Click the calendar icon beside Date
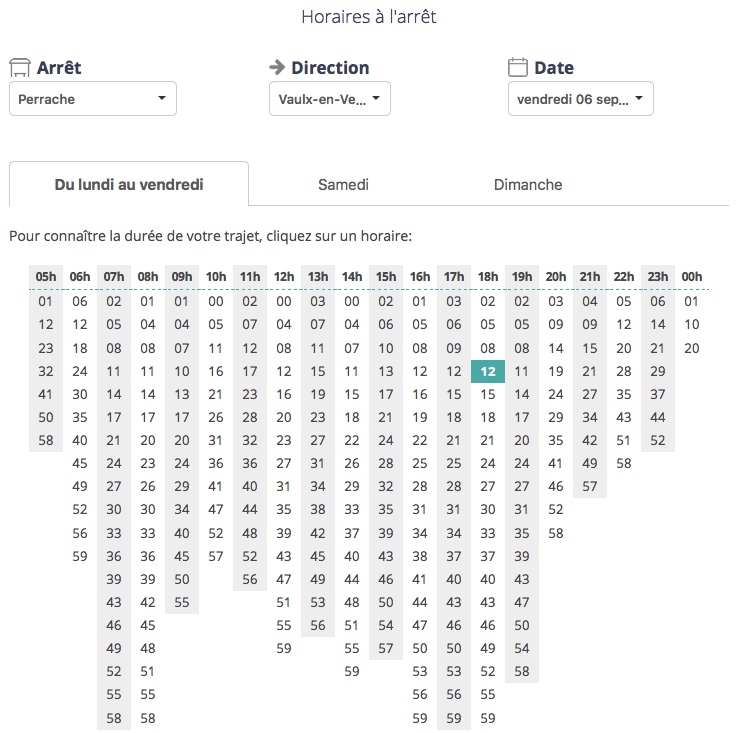The width and height of the screenshot is (737, 733). 518,68
